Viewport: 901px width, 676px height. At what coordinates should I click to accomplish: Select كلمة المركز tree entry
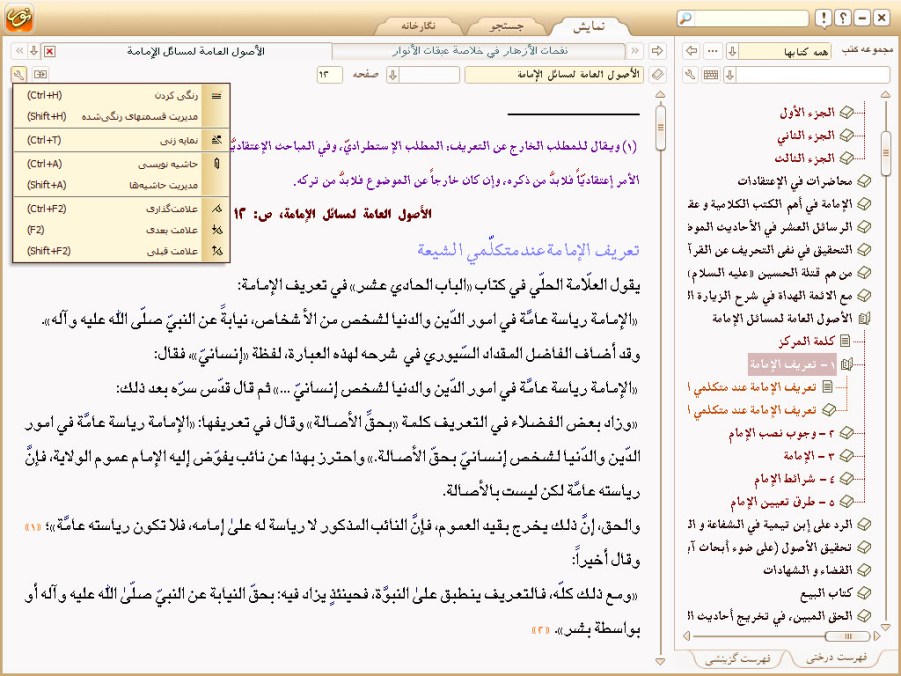(x=807, y=341)
